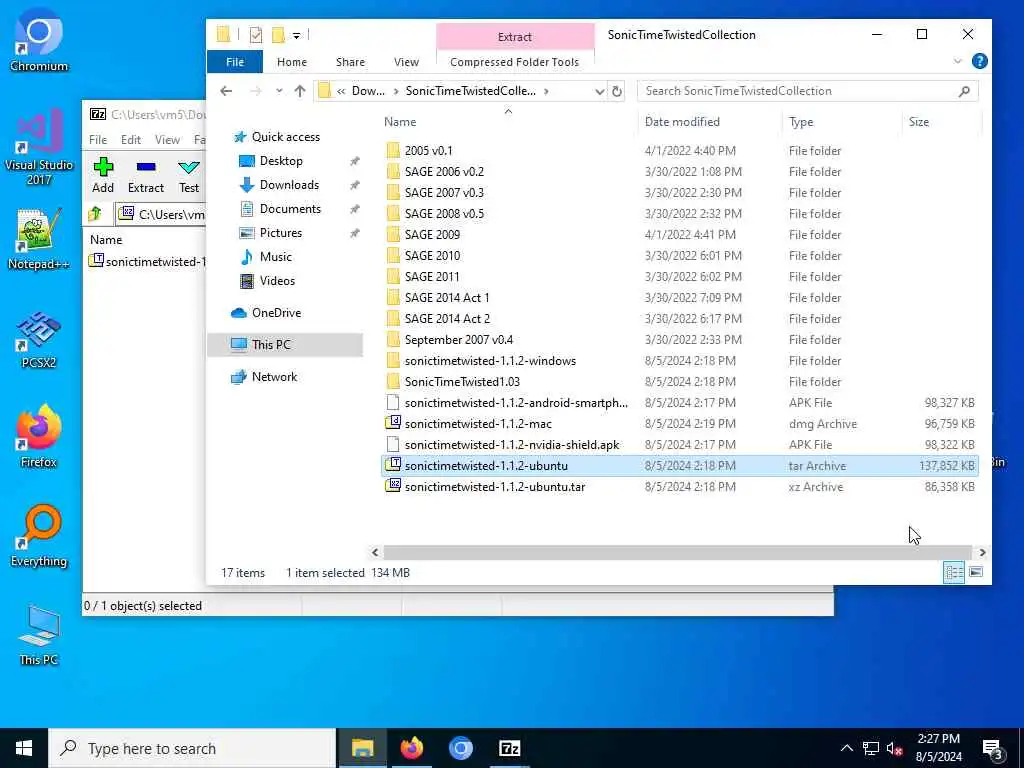
Task: Click the Test icon in 7-Zip toolbar
Action: pyautogui.click(x=189, y=168)
